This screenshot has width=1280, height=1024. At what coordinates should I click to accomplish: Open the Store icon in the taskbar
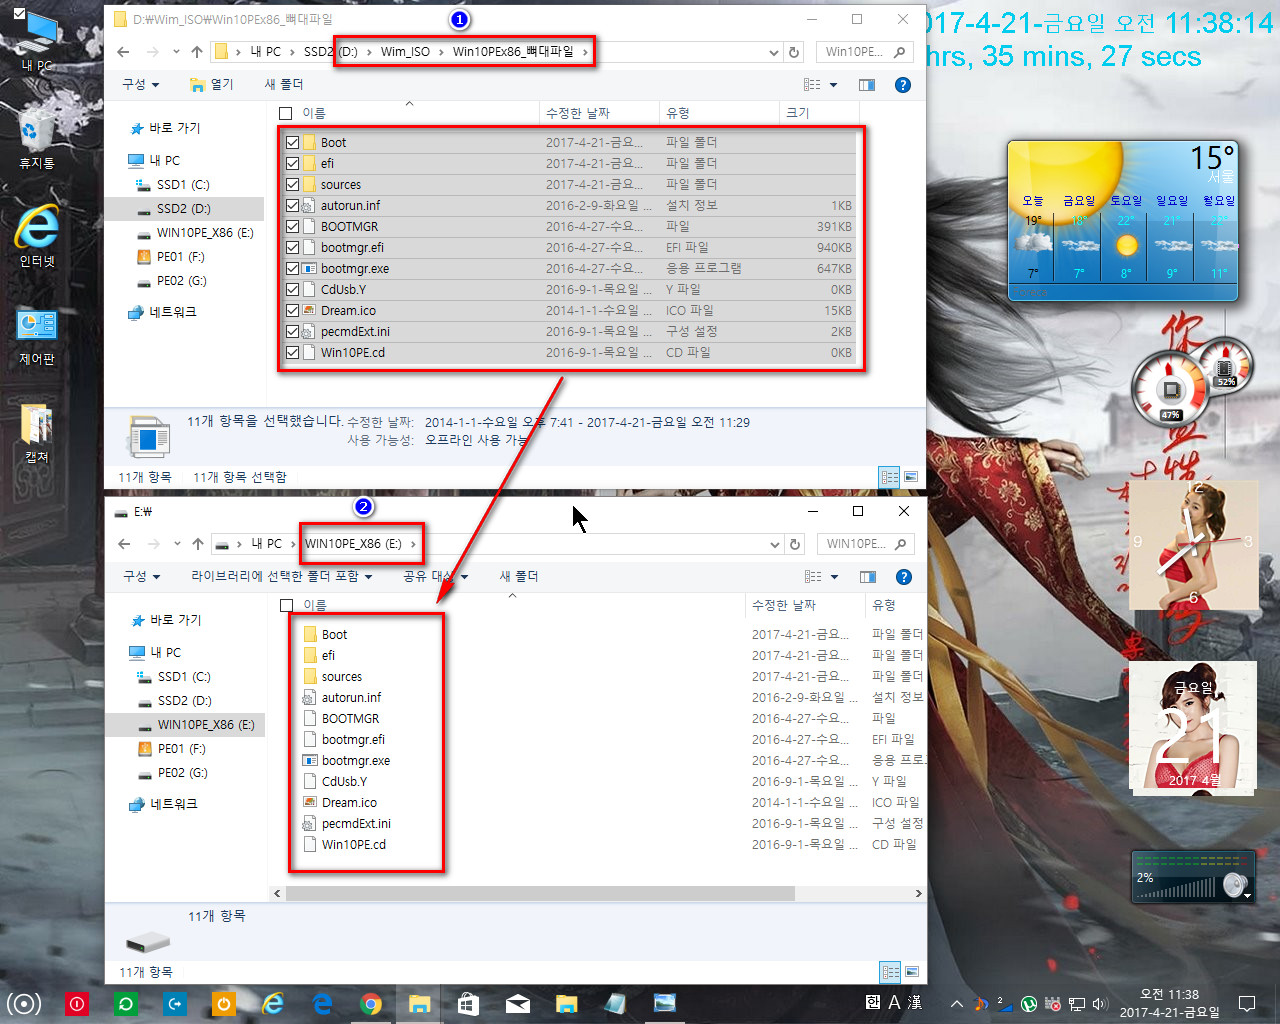coord(468,1004)
